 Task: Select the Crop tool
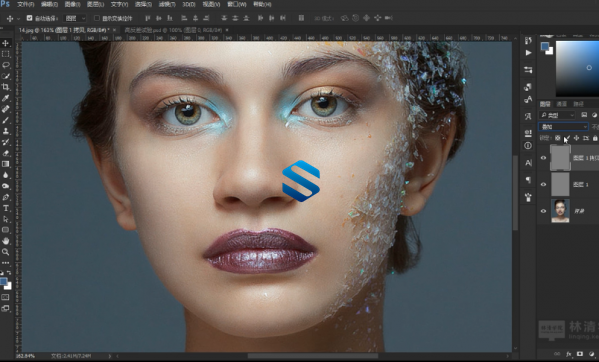(6, 87)
